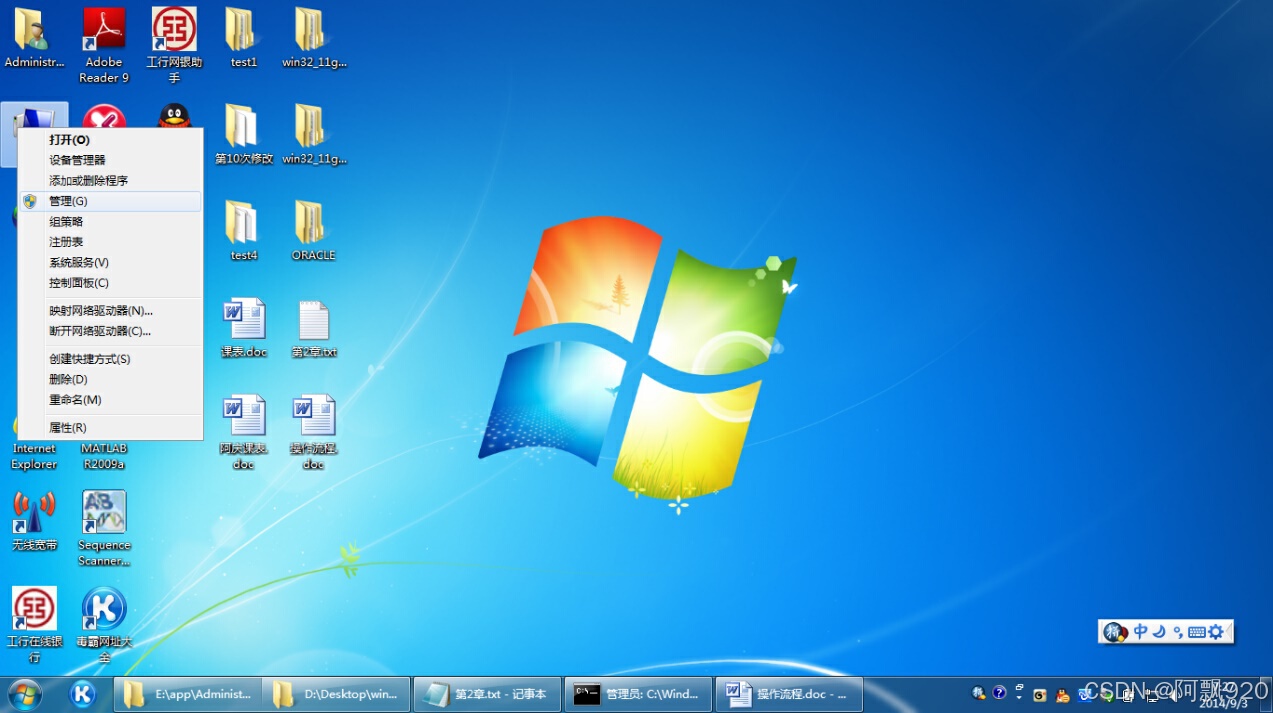This screenshot has height=713, width=1273.
Task: Click the Internet Explorer shortcut label
Action: [x=34, y=456]
